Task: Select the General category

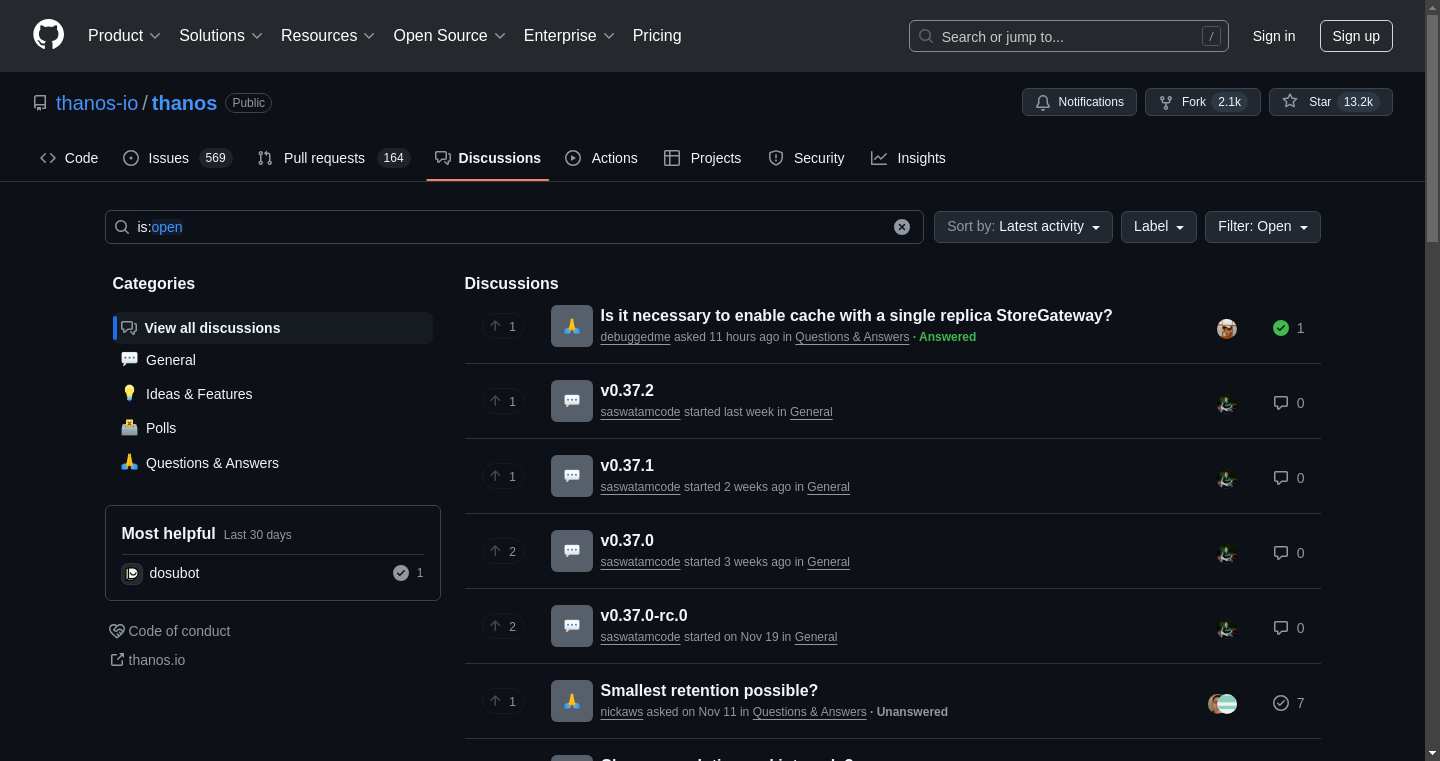Action: tap(273, 360)
